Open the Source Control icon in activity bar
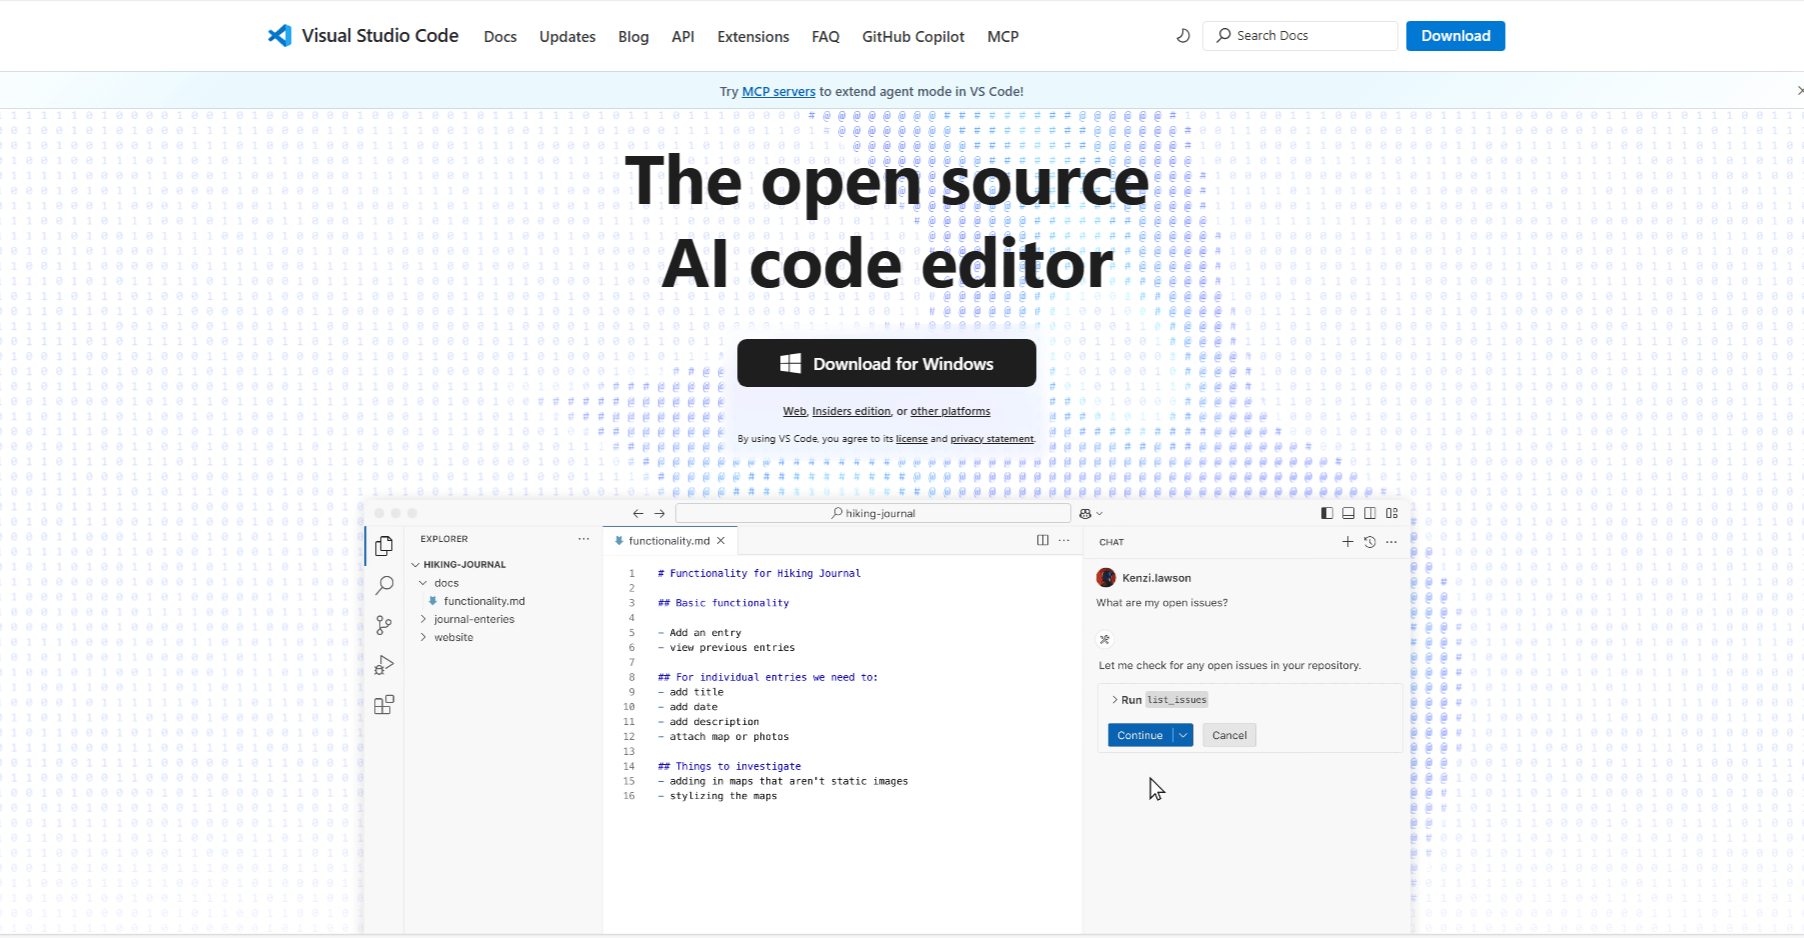The width and height of the screenshot is (1804, 938). coord(384,626)
